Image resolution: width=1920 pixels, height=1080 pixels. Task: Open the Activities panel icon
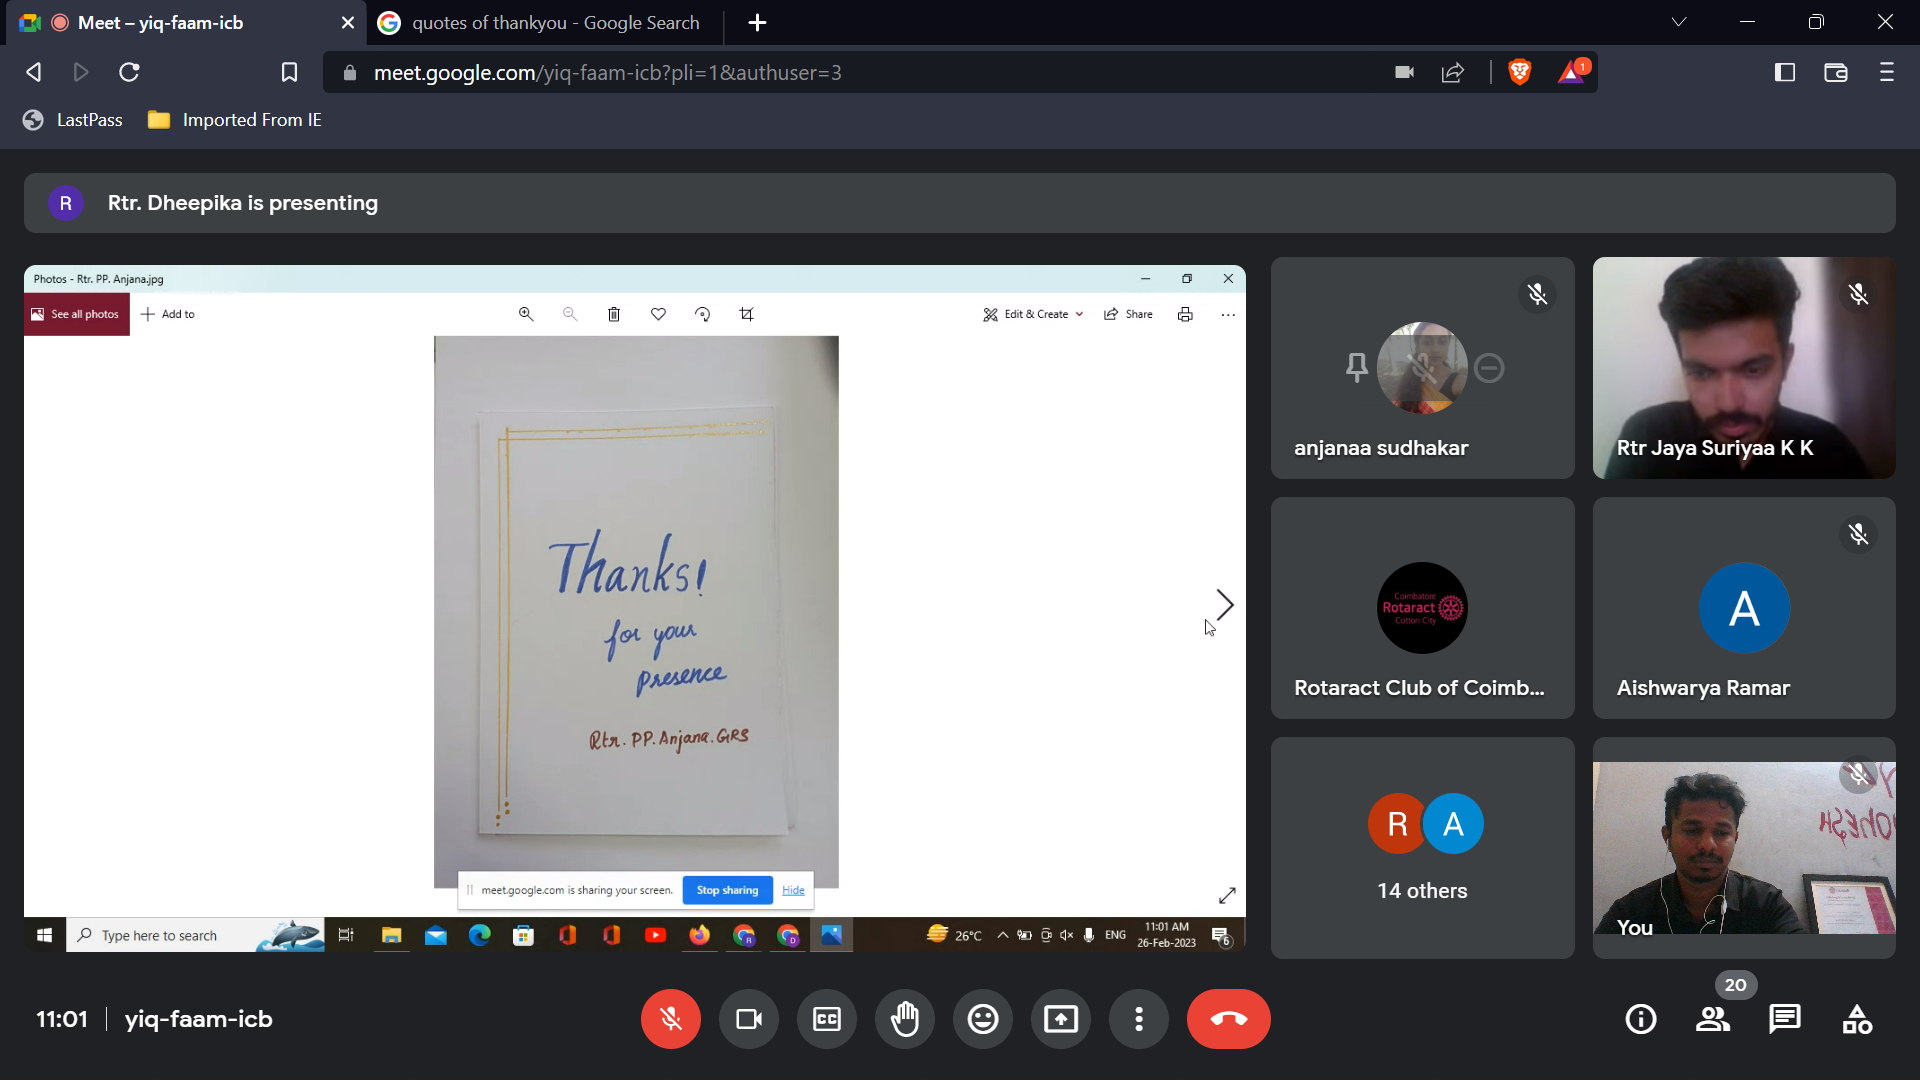[x=1857, y=1019]
